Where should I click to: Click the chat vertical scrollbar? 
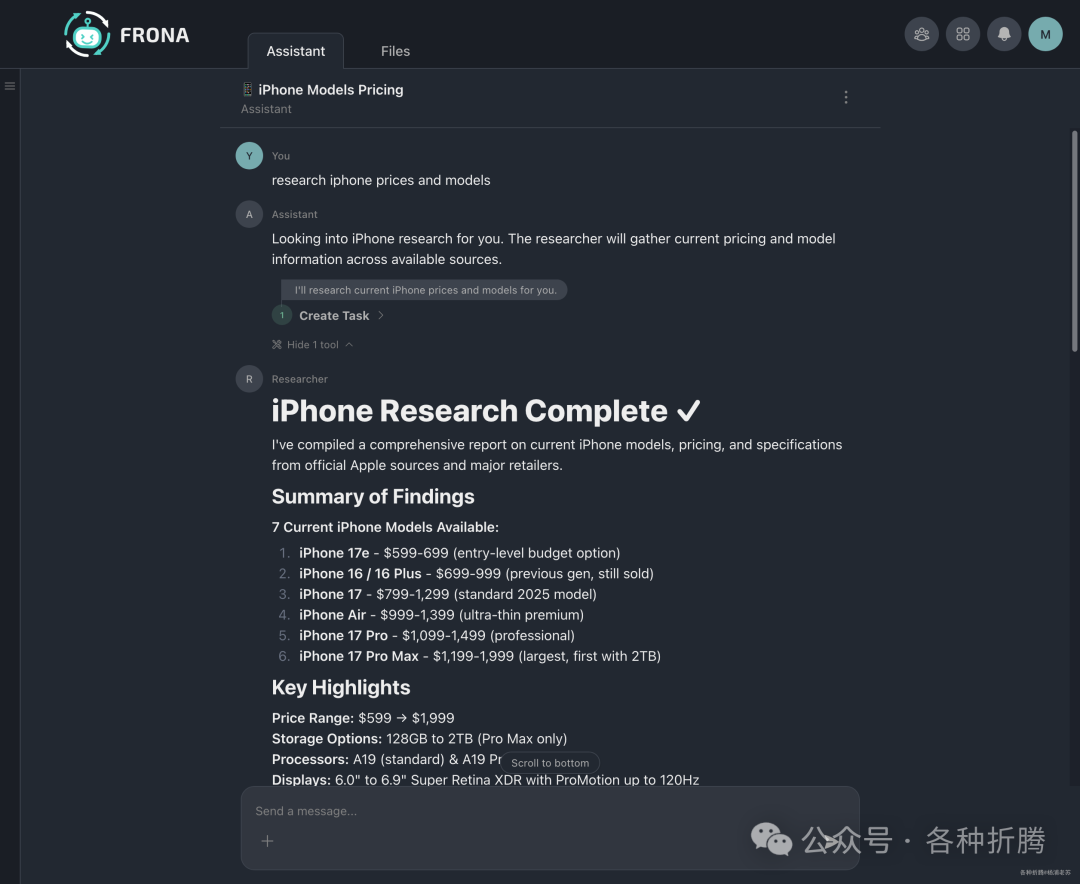coord(1074,240)
